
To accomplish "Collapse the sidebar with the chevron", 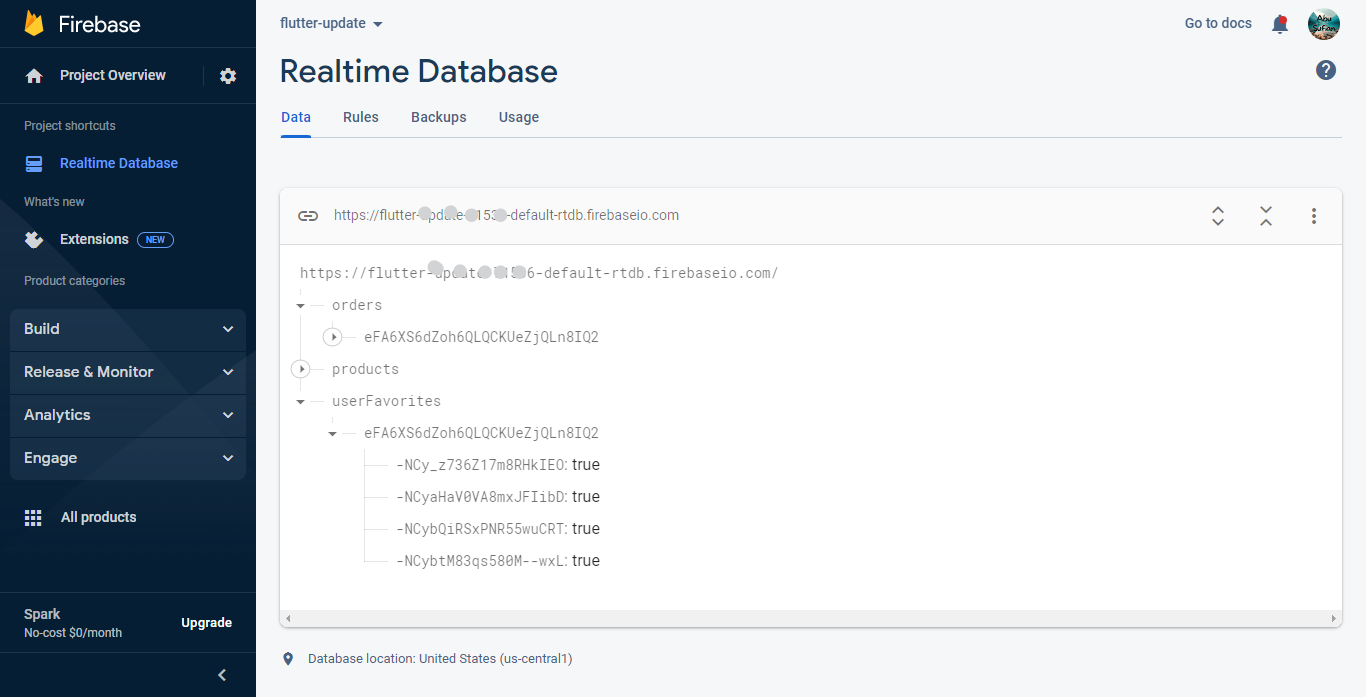I will click(222, 675).
